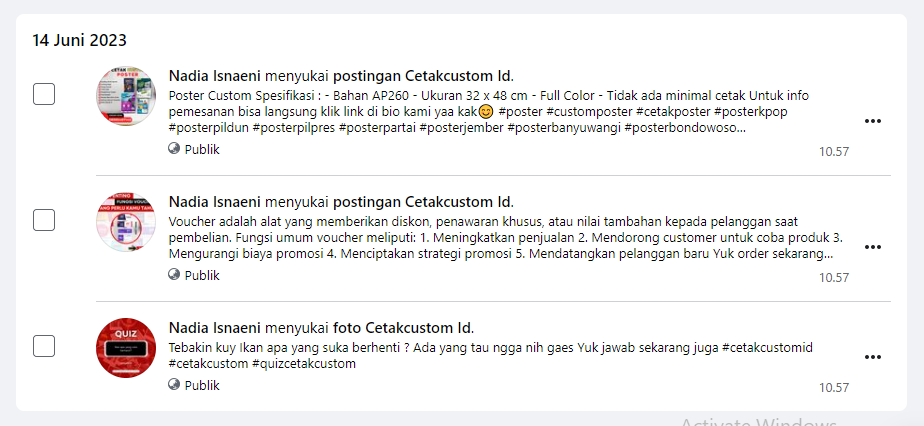
Task: Open the three-dot menu on the quiz photo entry
Action: [872, 357]
